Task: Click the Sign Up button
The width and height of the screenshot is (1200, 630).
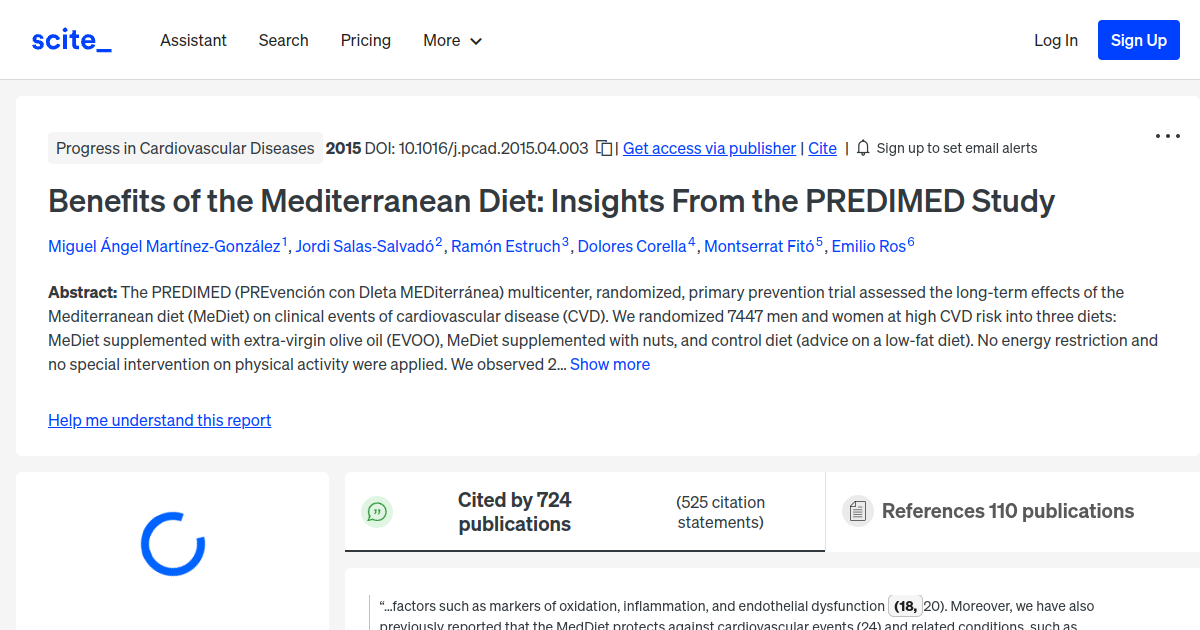Action: (x=1138, y=40)
